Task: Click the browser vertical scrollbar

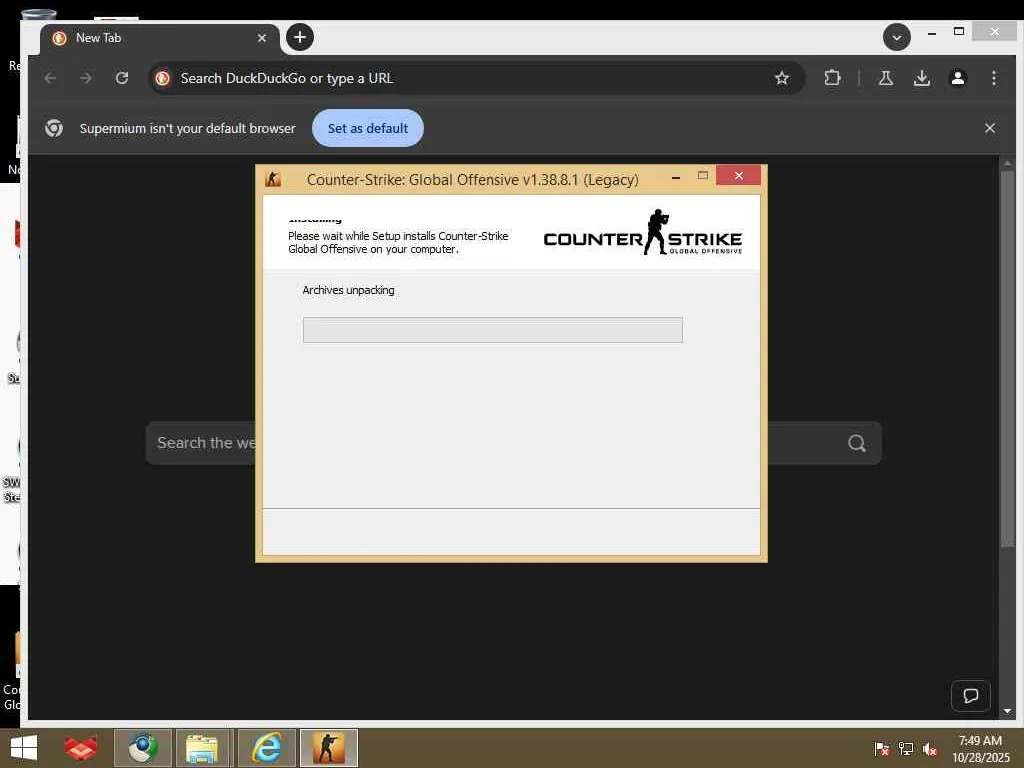Action: [1007, 358]
